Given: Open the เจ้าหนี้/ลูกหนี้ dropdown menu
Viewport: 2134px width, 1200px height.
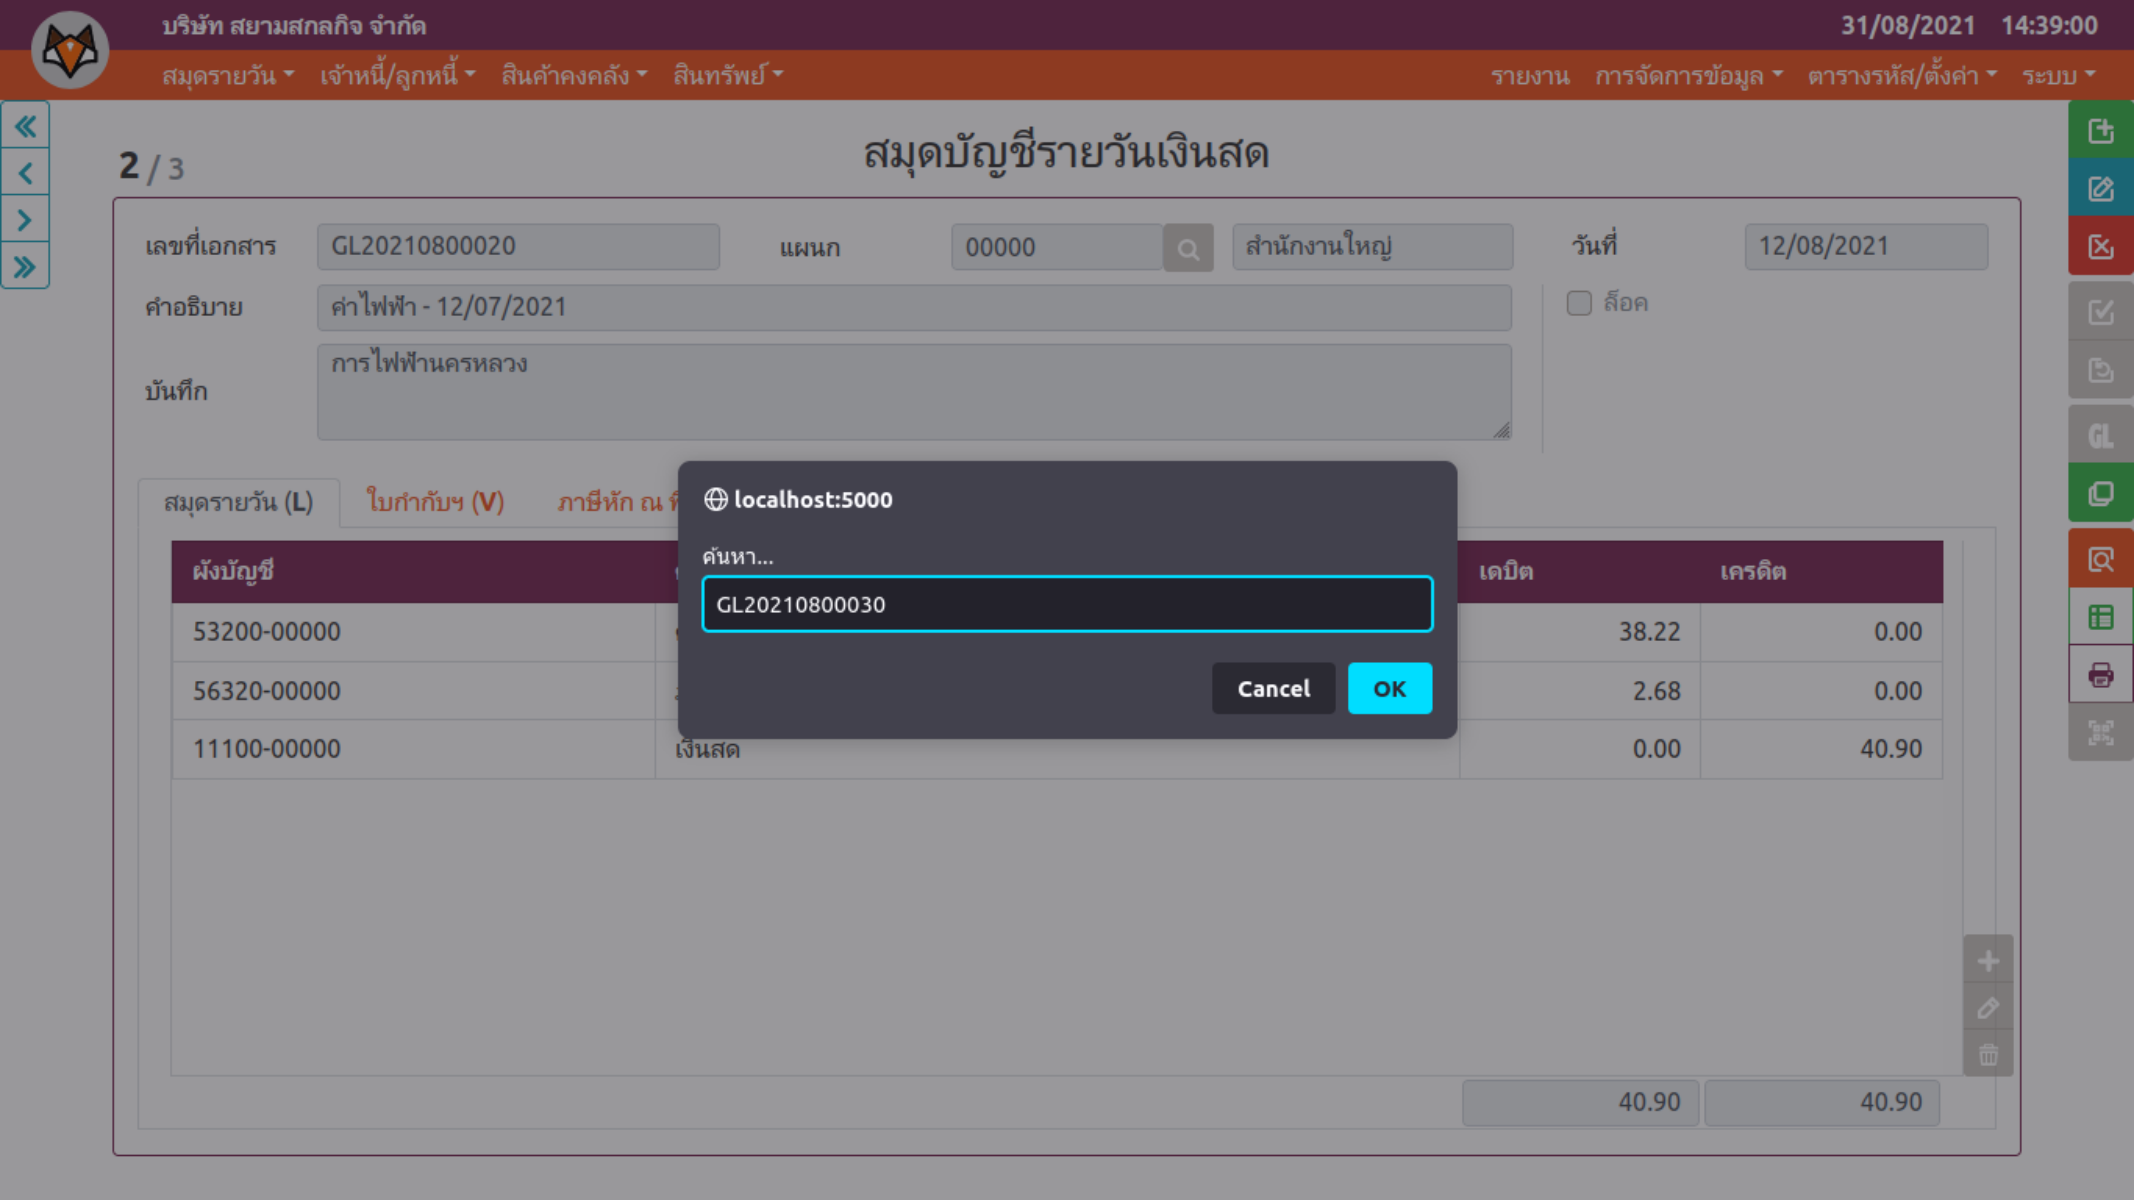Looking at the screenshot, I should tap(398, 75).
